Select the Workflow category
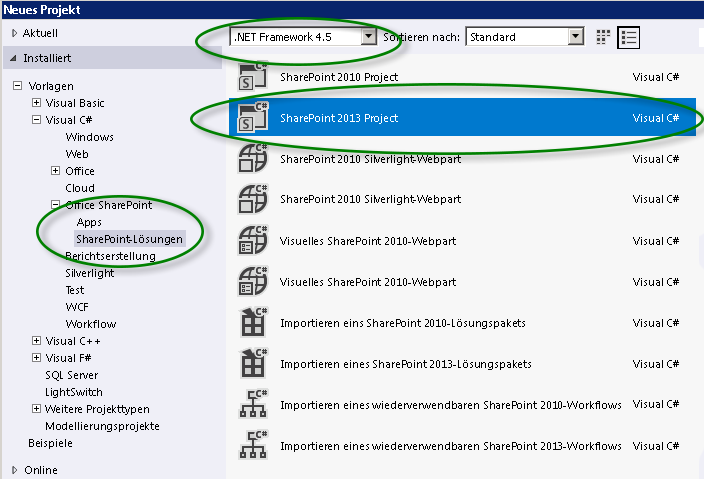The image size is (704, 479). coord(91,324)
